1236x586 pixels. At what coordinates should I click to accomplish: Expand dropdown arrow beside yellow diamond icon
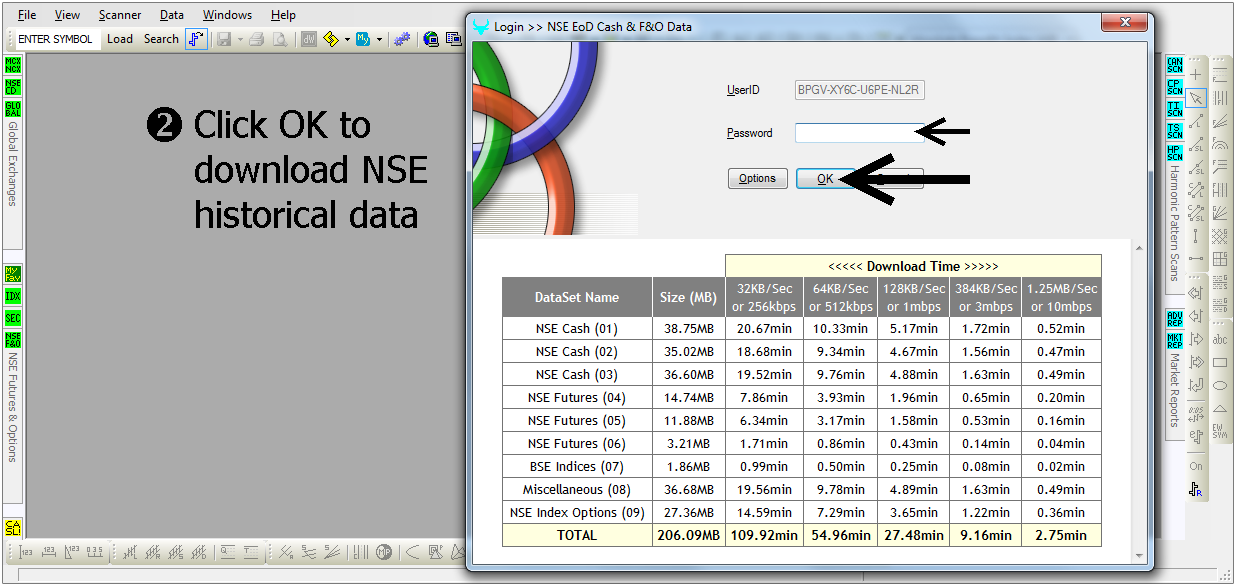click(x=347, y=40)
